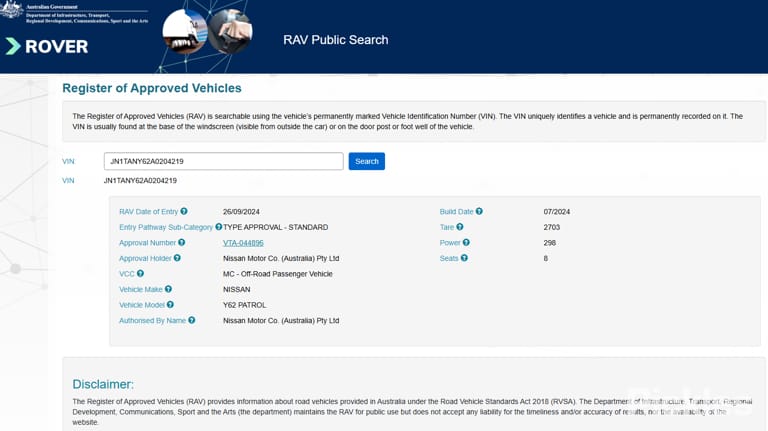
Task: Click the MC - Off-Road Passenger Vehicle value
Action: (278, 274)
